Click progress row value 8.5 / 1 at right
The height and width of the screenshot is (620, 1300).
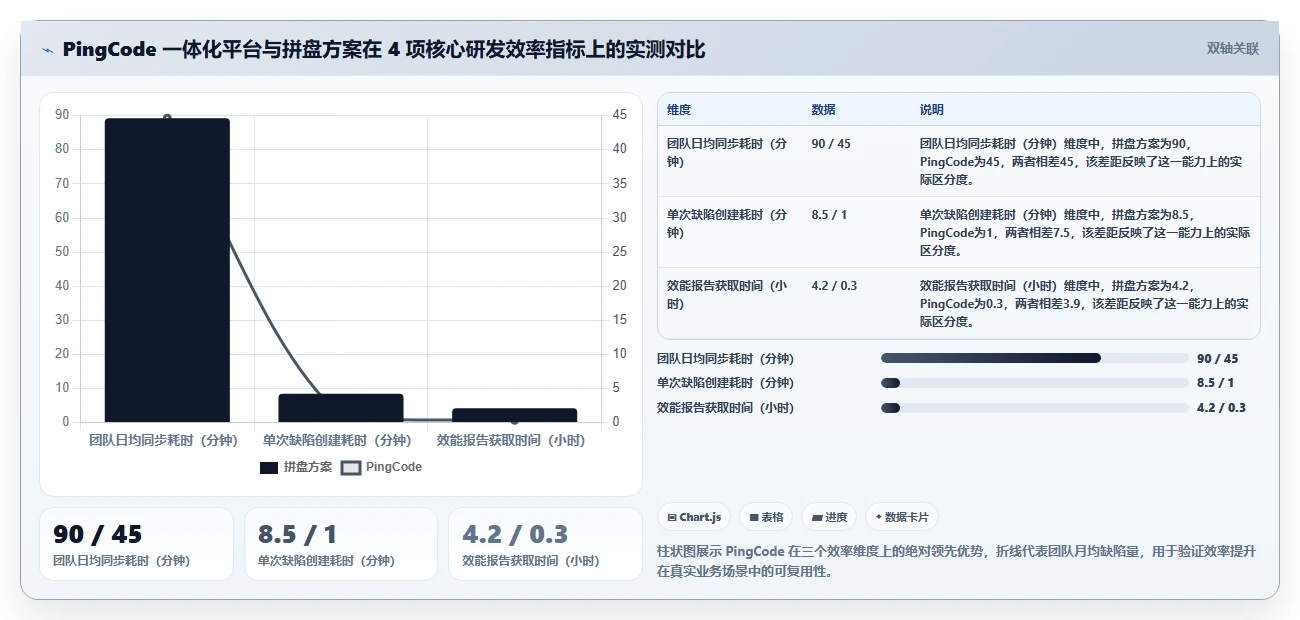[x=1215, y=383]
